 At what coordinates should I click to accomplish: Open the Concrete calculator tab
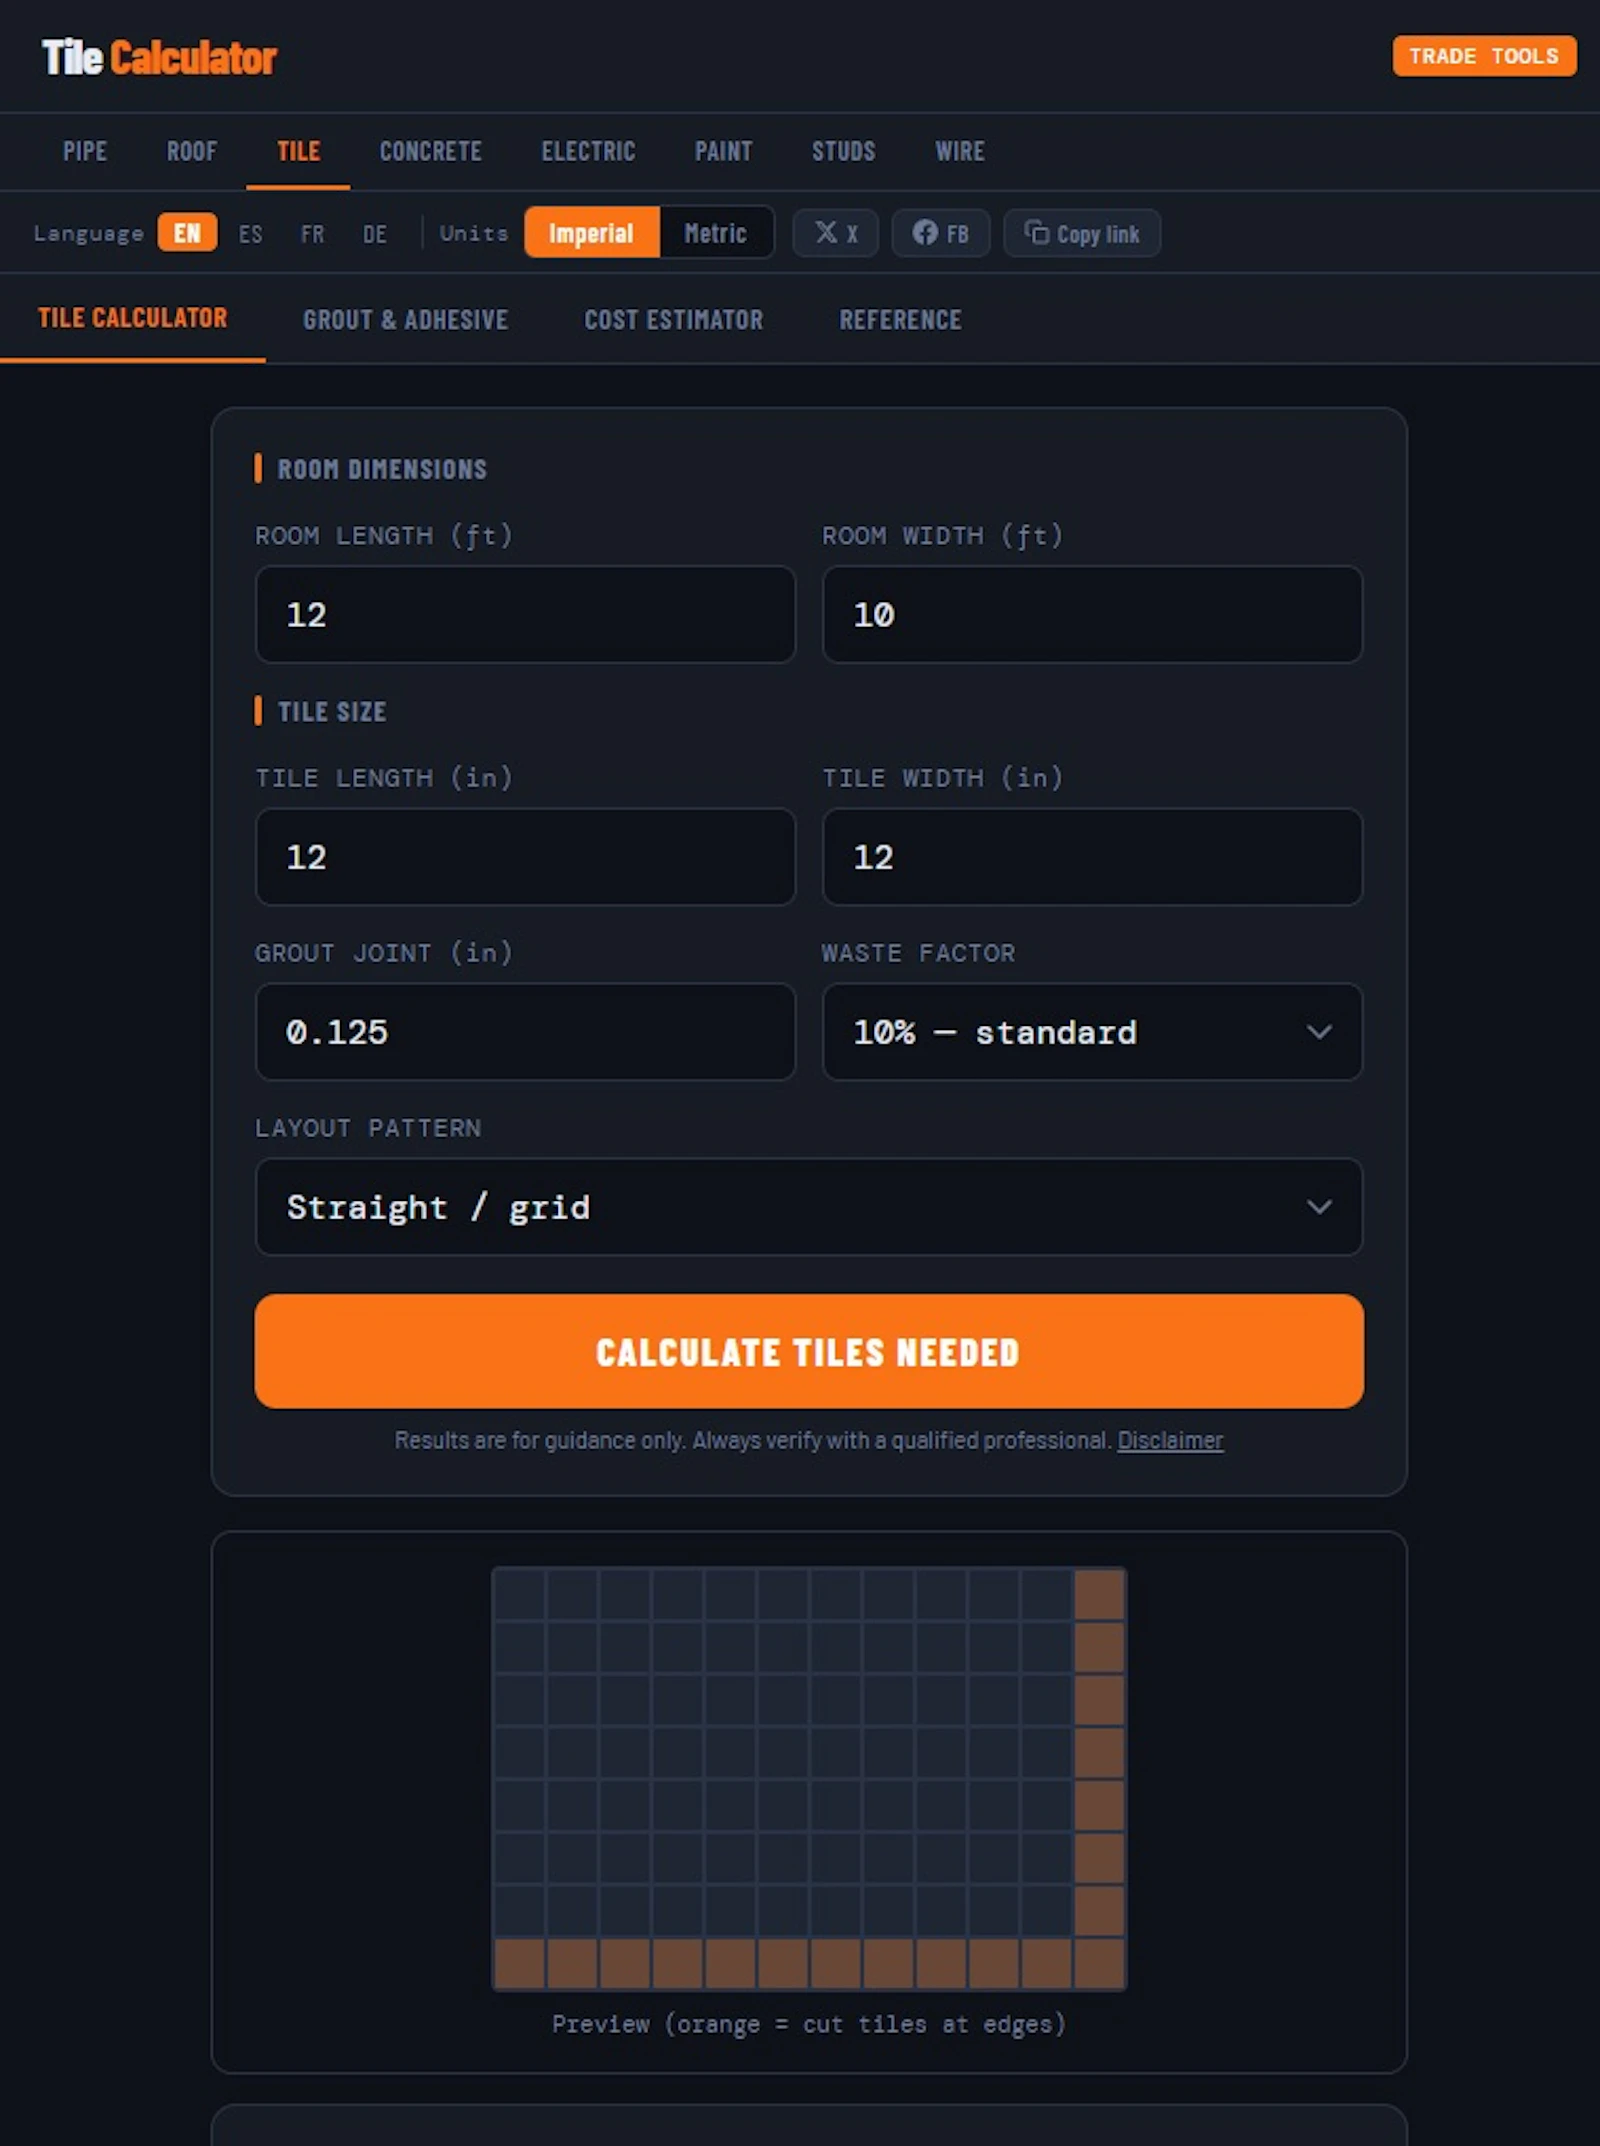[x=430, y=151]
